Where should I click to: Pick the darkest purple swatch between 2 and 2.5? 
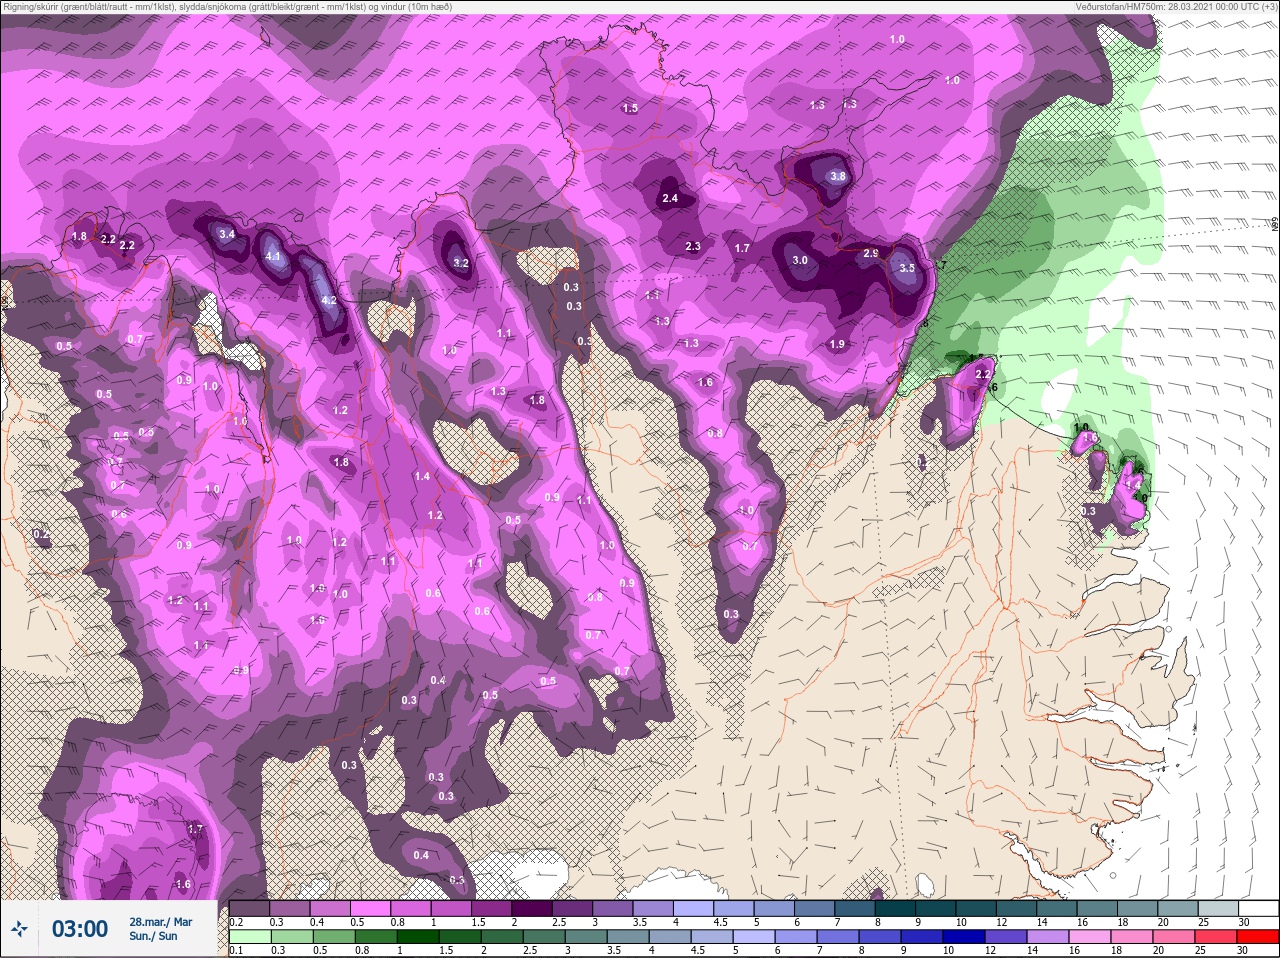pyautogui.click(x=534, y=908)
